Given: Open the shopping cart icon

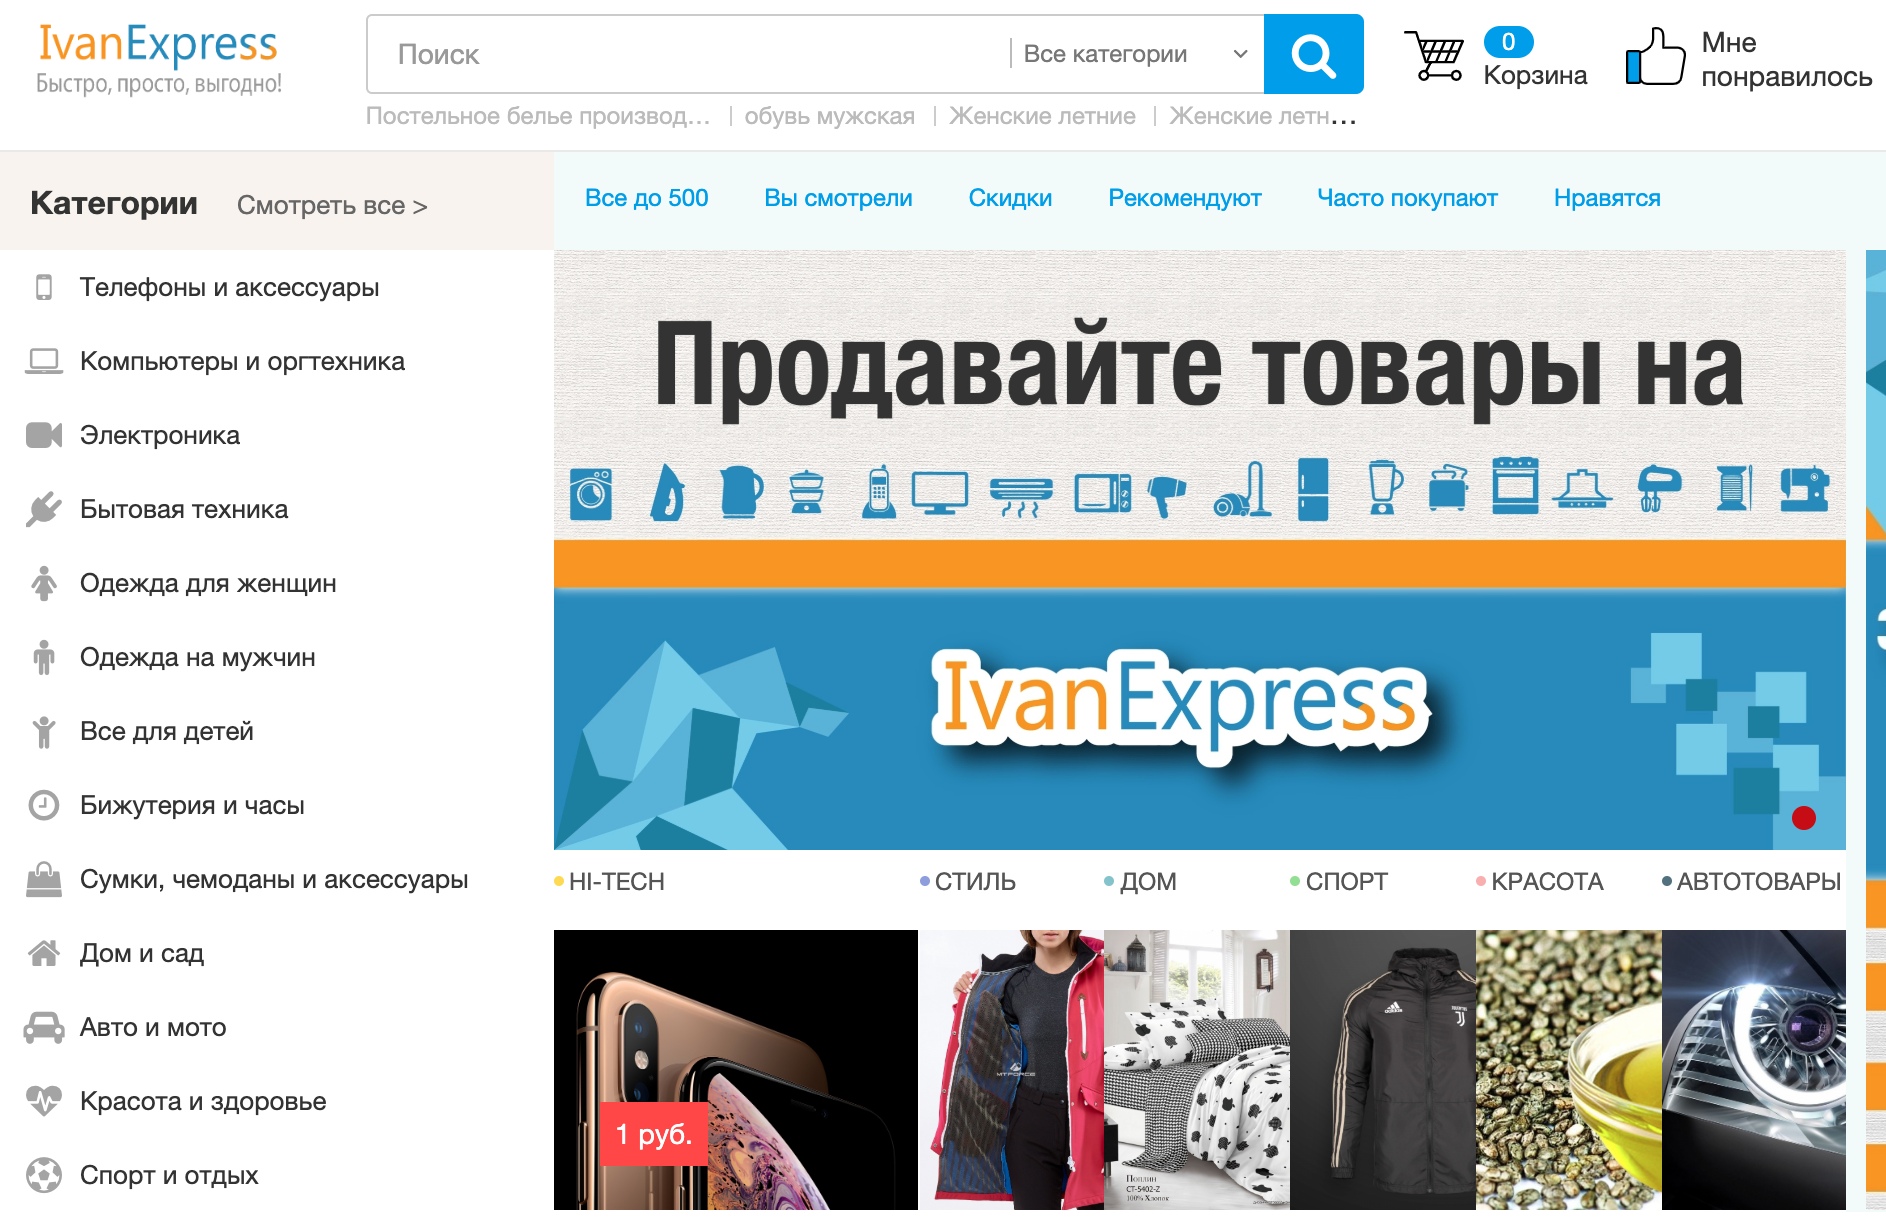Looking at the screenshot, I should coord(1434,56).
